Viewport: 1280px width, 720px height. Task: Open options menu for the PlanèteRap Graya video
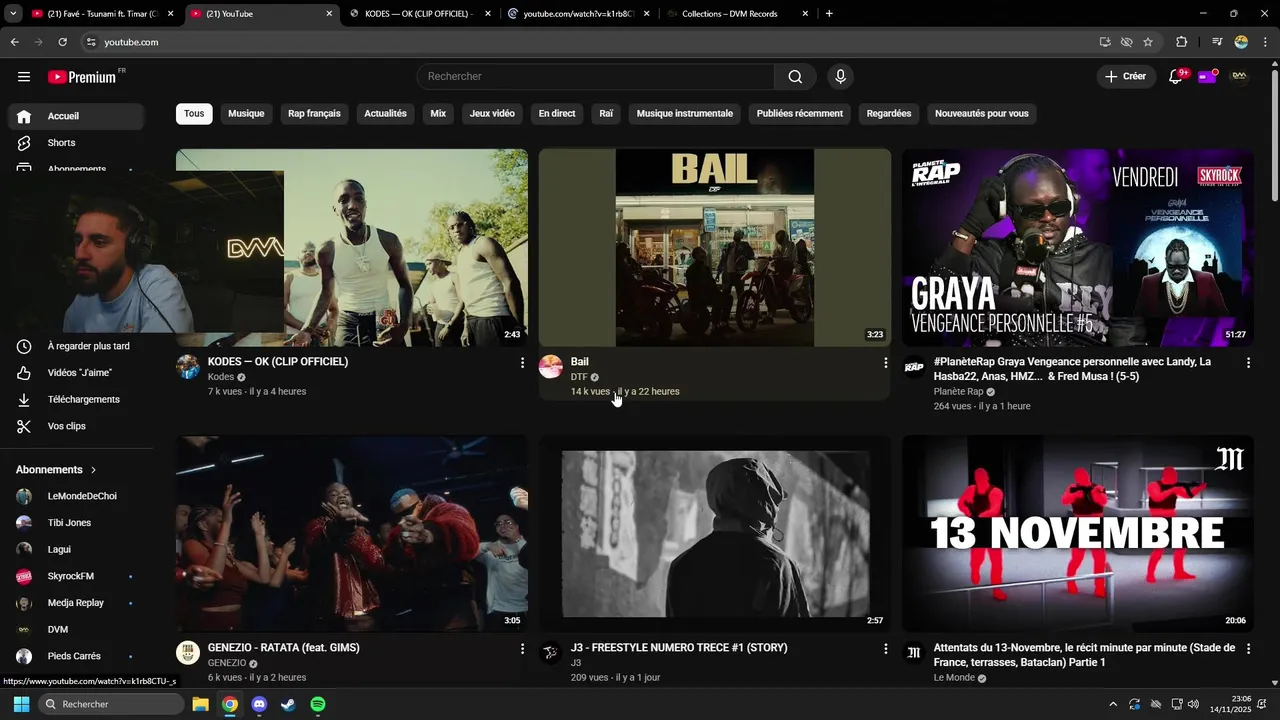tap(1248, 362)
